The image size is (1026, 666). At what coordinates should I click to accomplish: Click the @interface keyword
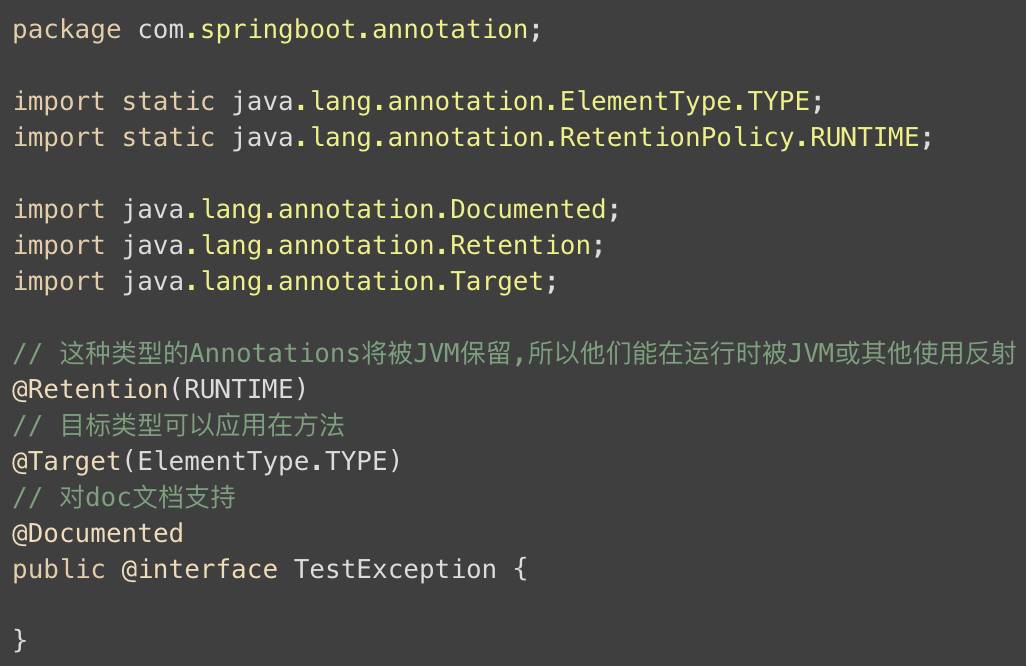pos(199,570)
